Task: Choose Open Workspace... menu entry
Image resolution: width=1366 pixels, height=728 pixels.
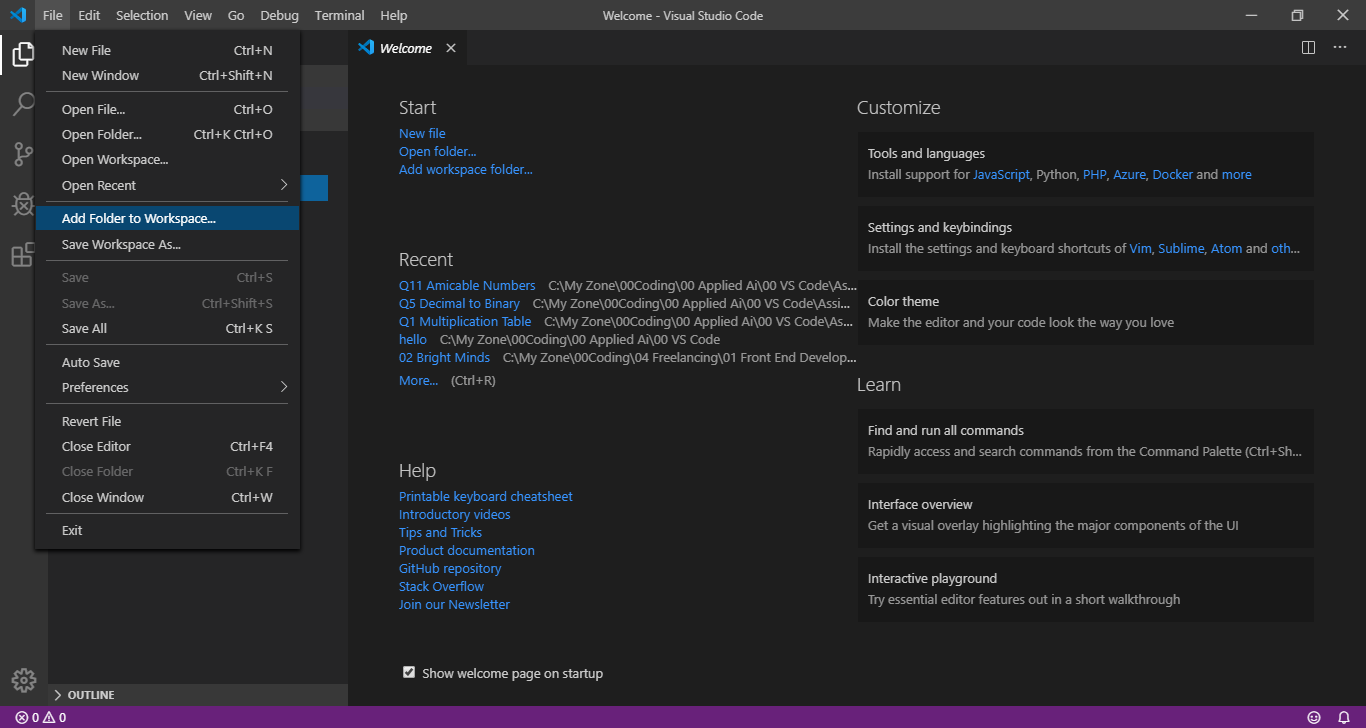Action: coord(167,159)
